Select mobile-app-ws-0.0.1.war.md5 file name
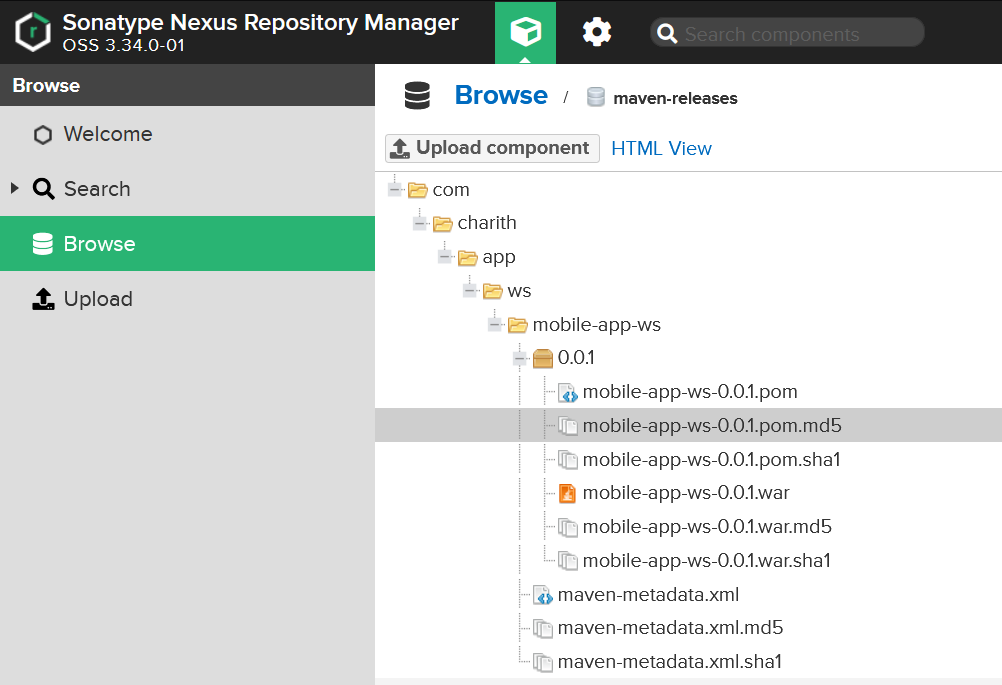1002x685 pixels. [x=707, y=527]
